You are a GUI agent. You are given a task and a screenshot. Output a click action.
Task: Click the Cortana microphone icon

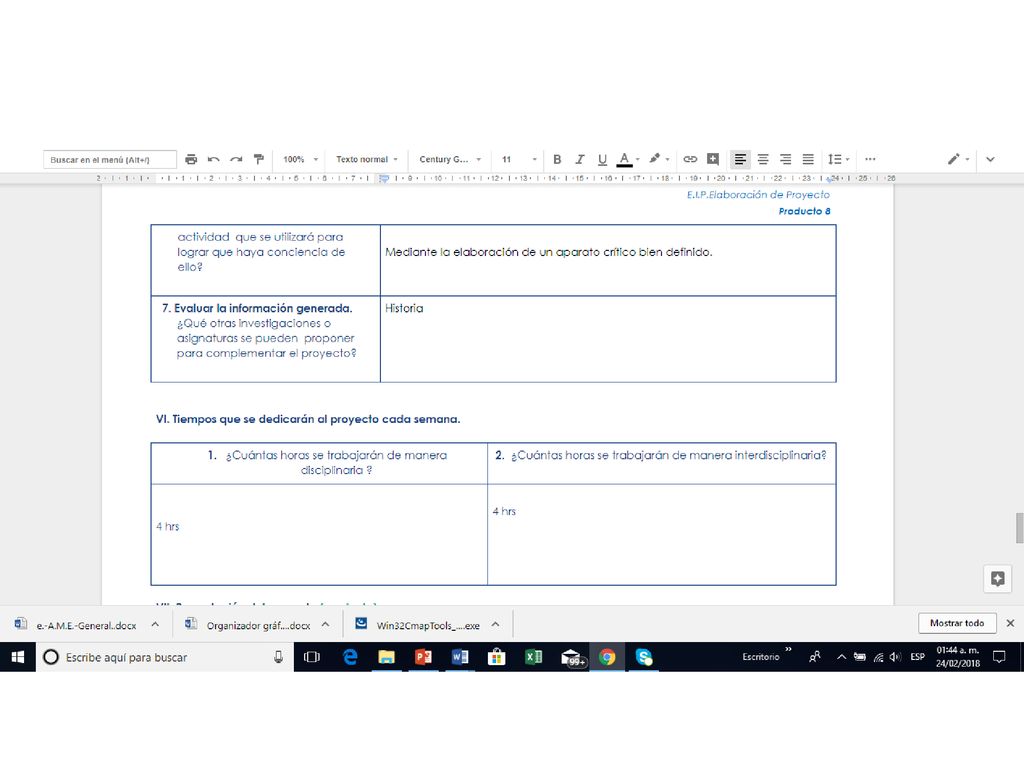click(x=278, y=657)
